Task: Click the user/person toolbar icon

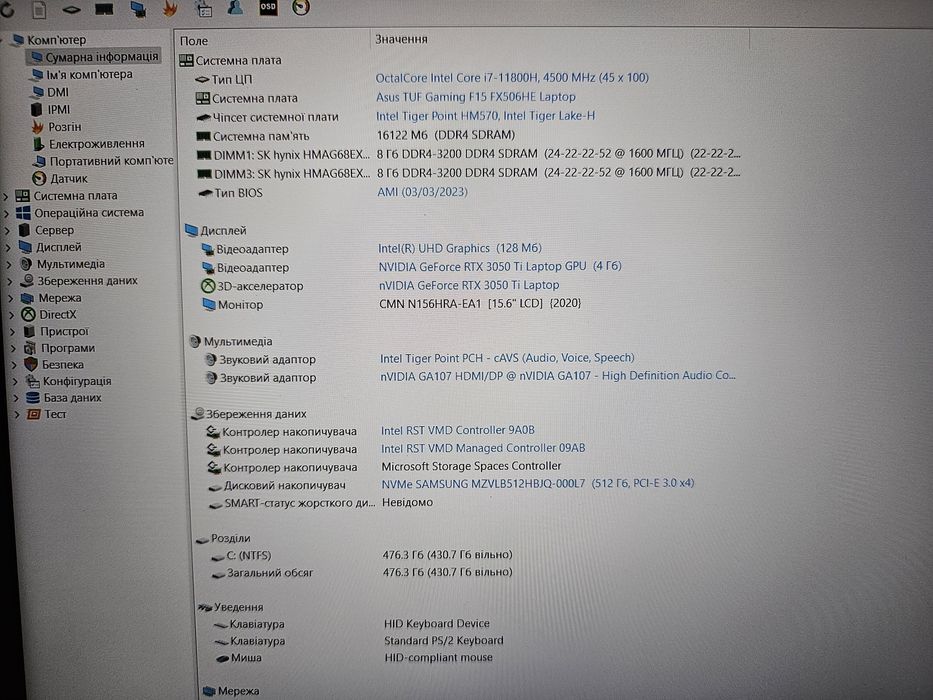Action: pos(236,8)
